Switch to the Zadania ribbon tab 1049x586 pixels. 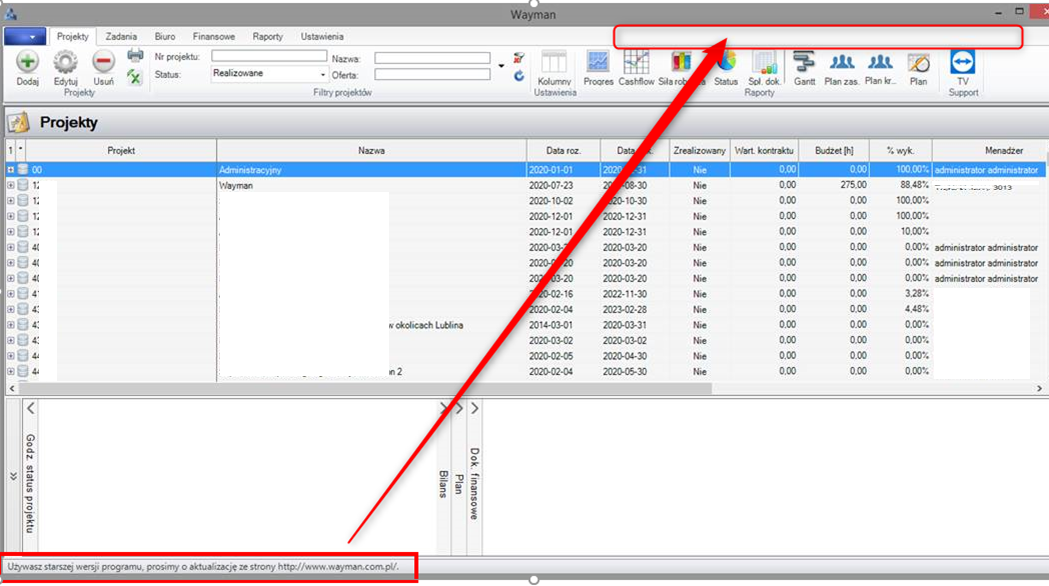click(x=121, y=37)
